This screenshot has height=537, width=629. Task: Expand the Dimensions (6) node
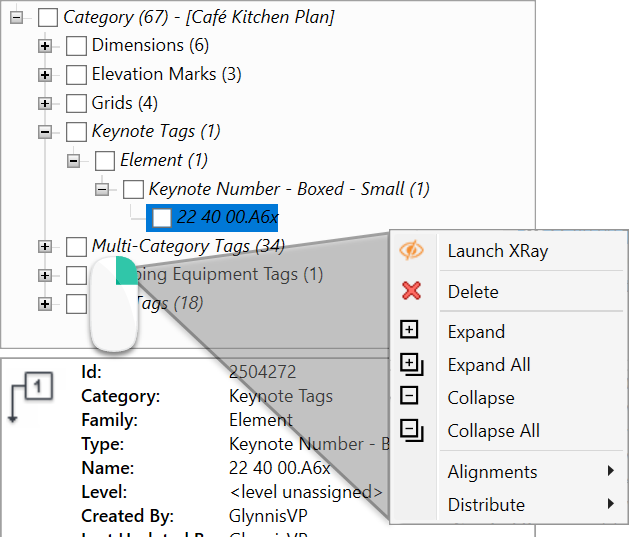tap(45, 46)
